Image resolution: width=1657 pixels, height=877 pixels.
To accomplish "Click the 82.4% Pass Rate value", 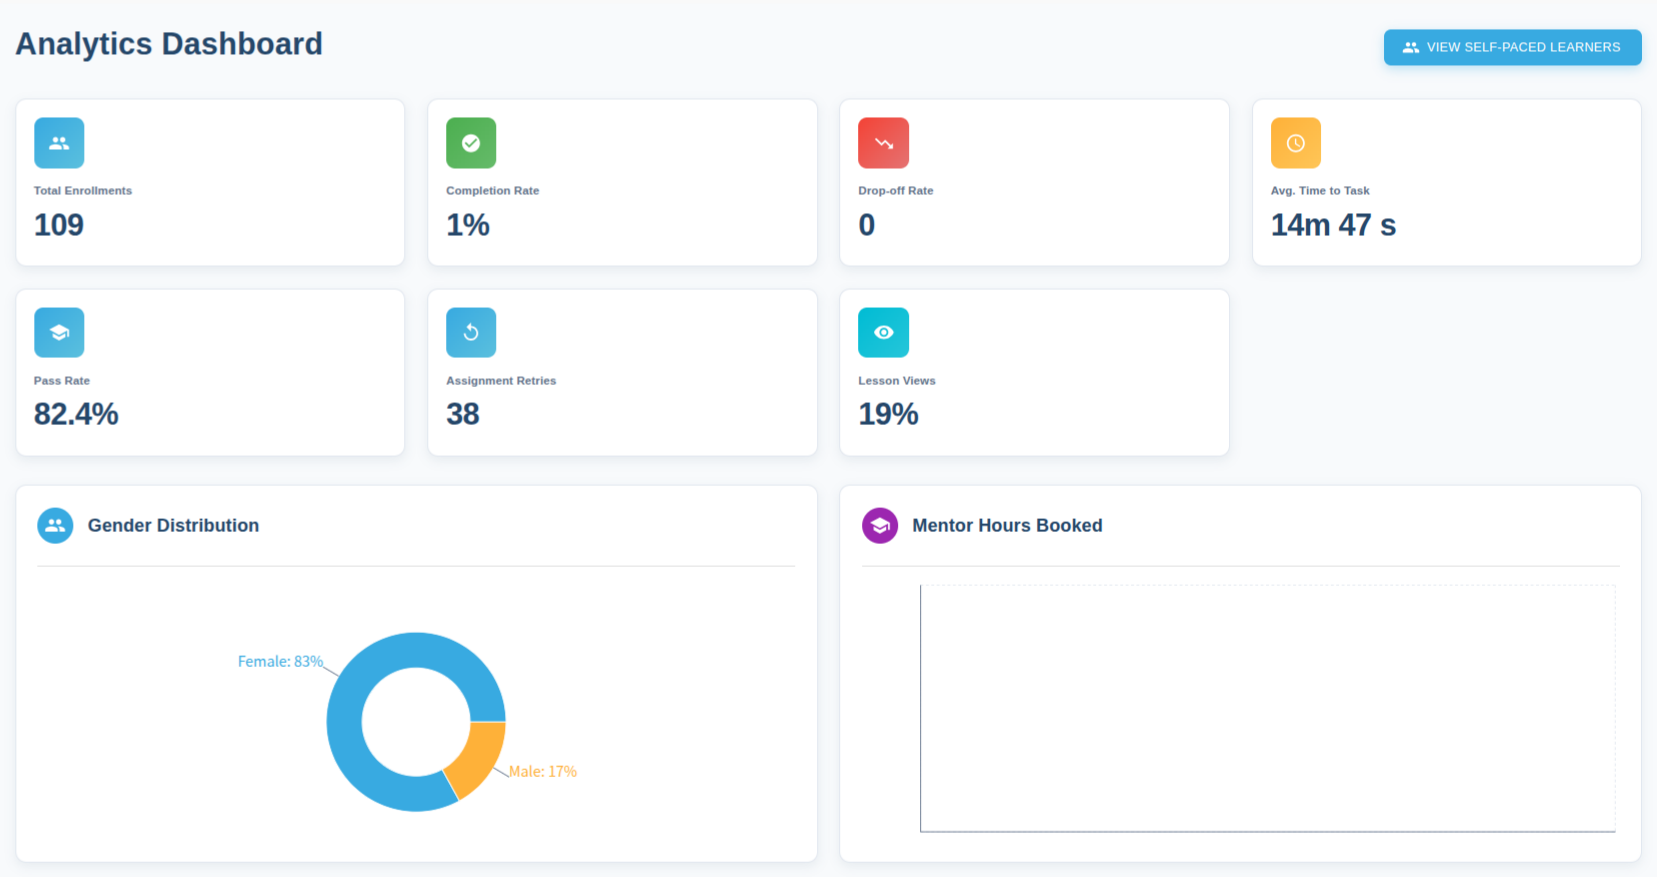I will coord(76,414).
